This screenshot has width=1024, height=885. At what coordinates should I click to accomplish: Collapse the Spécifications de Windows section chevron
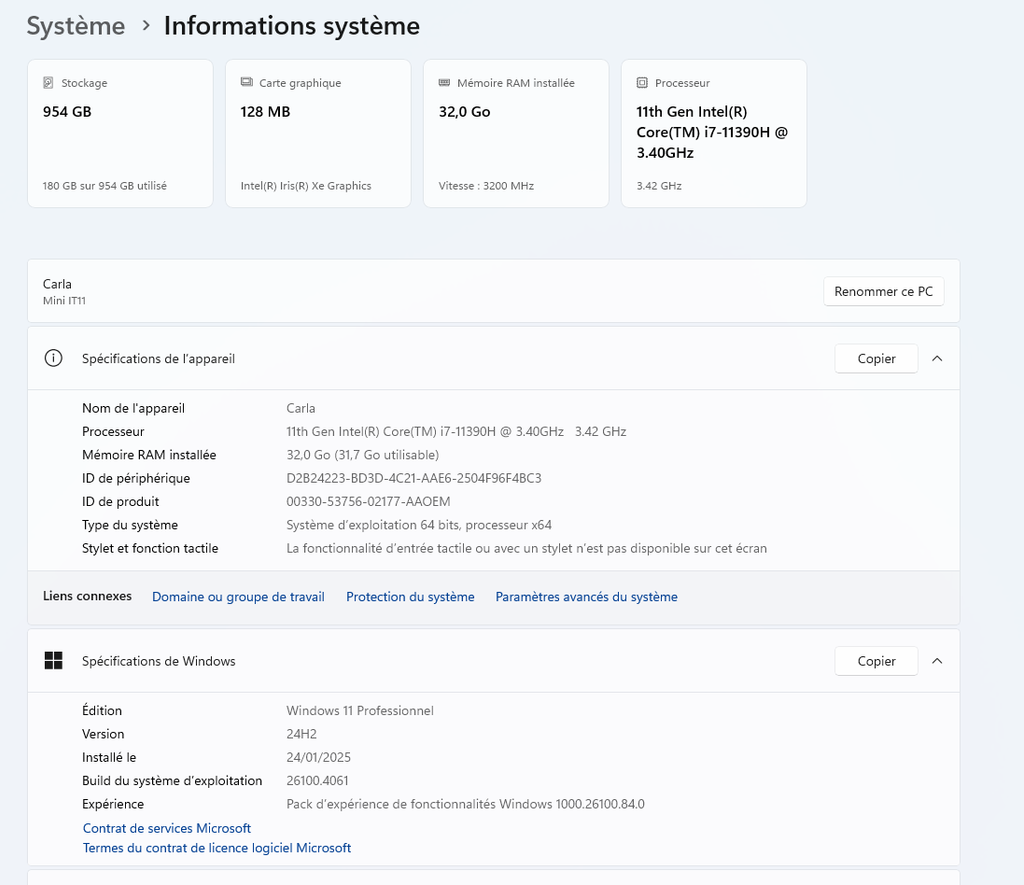936,660
